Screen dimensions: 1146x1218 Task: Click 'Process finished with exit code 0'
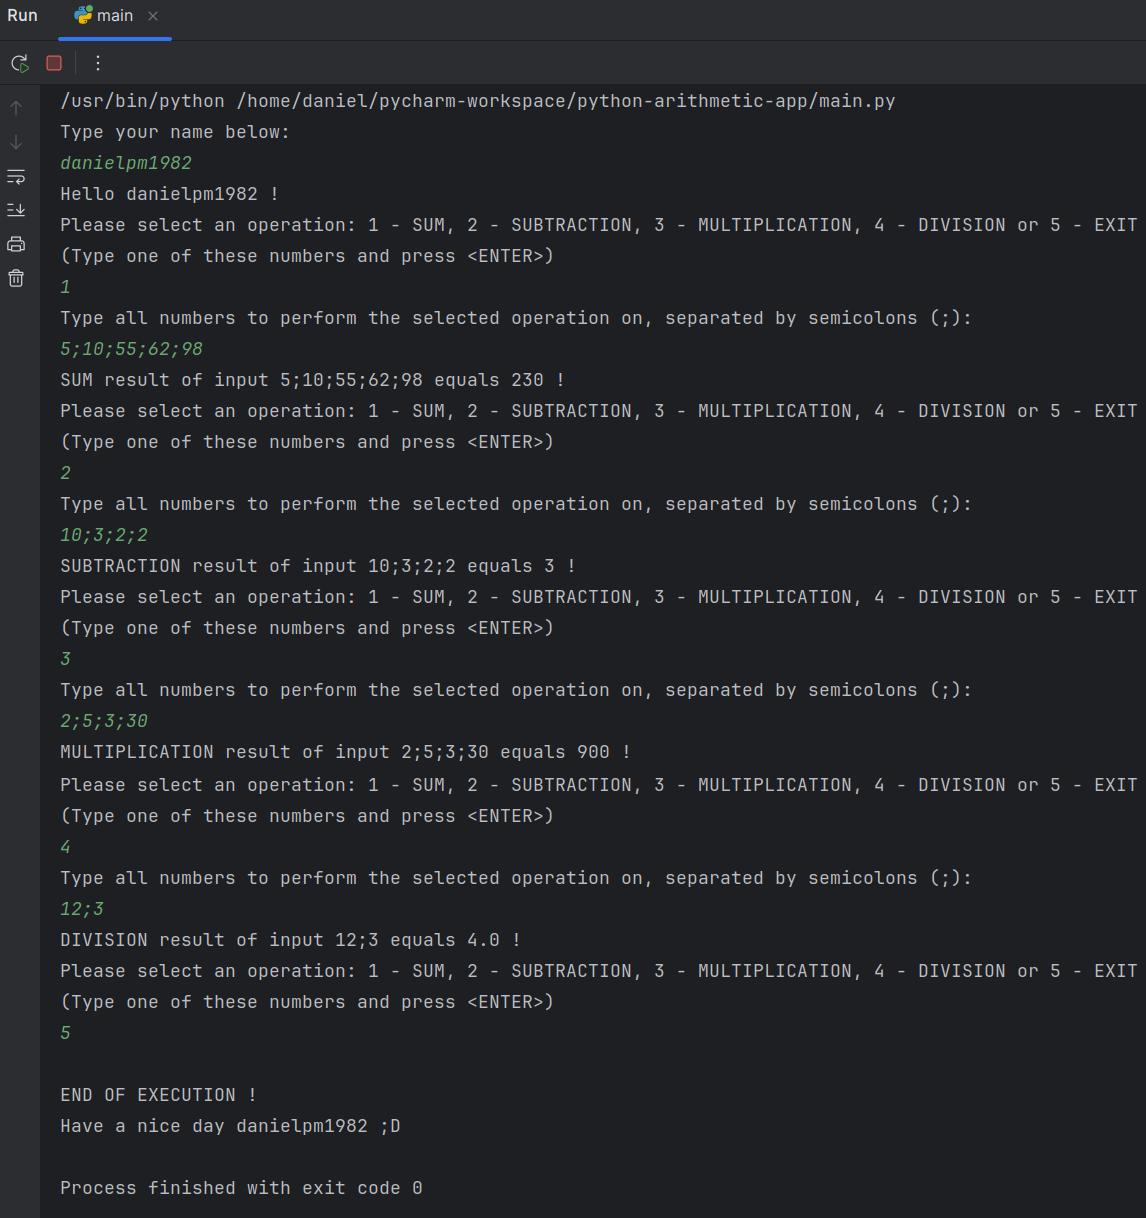241,1188
